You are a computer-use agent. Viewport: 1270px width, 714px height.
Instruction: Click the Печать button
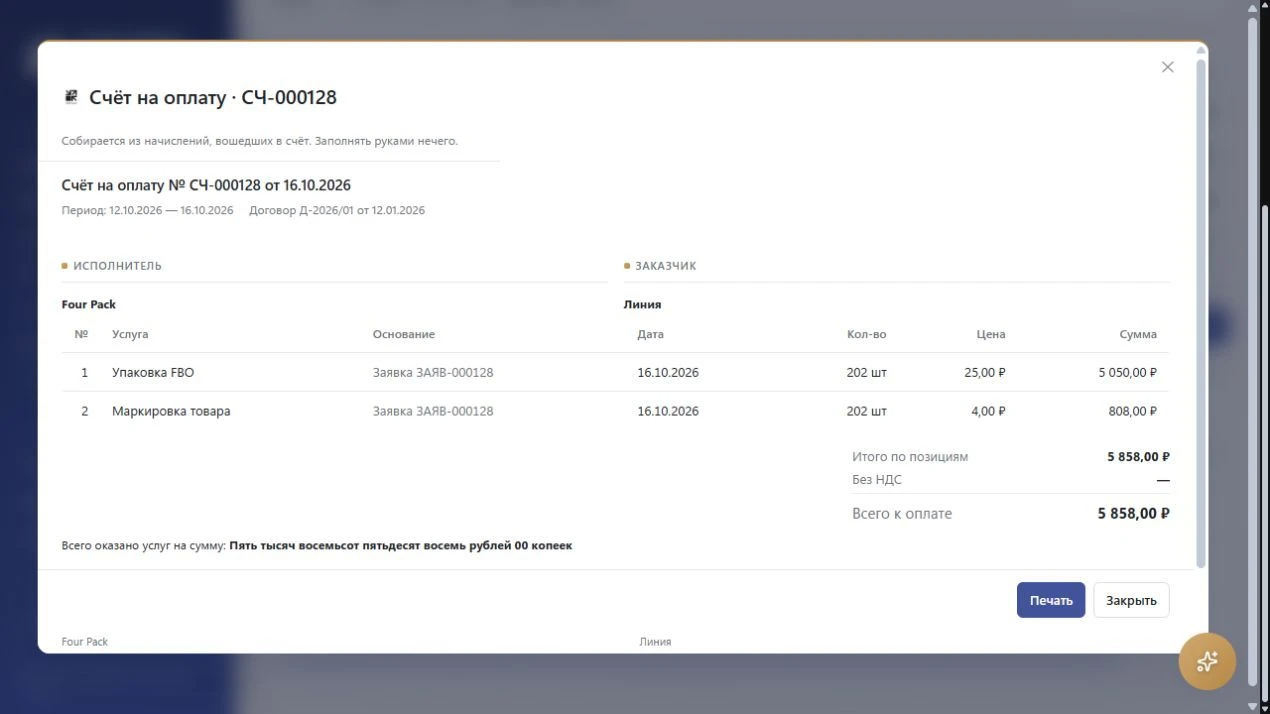tap(1051, 600)
